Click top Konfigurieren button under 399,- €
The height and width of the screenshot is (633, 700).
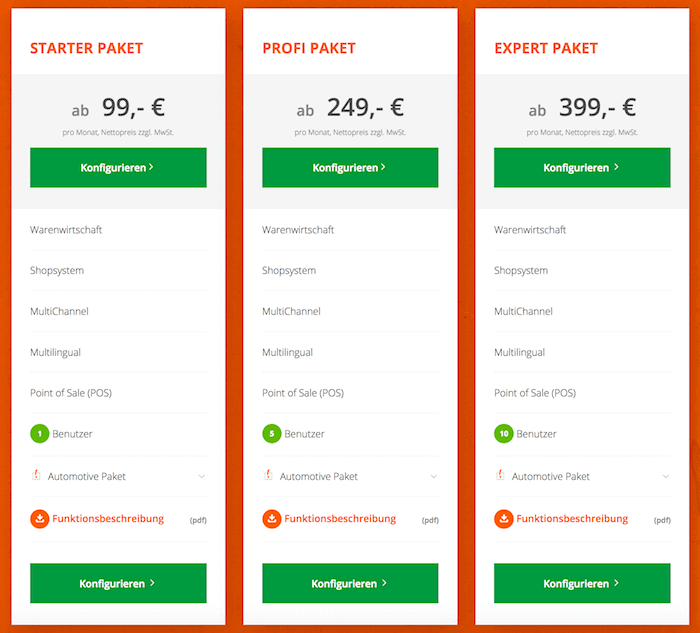coord(582,167)
